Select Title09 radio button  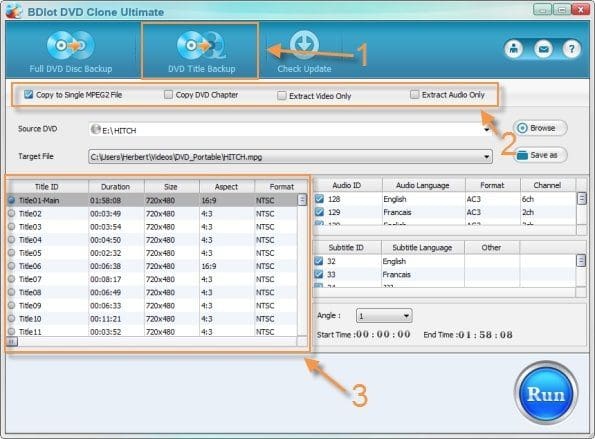point(11,305)
